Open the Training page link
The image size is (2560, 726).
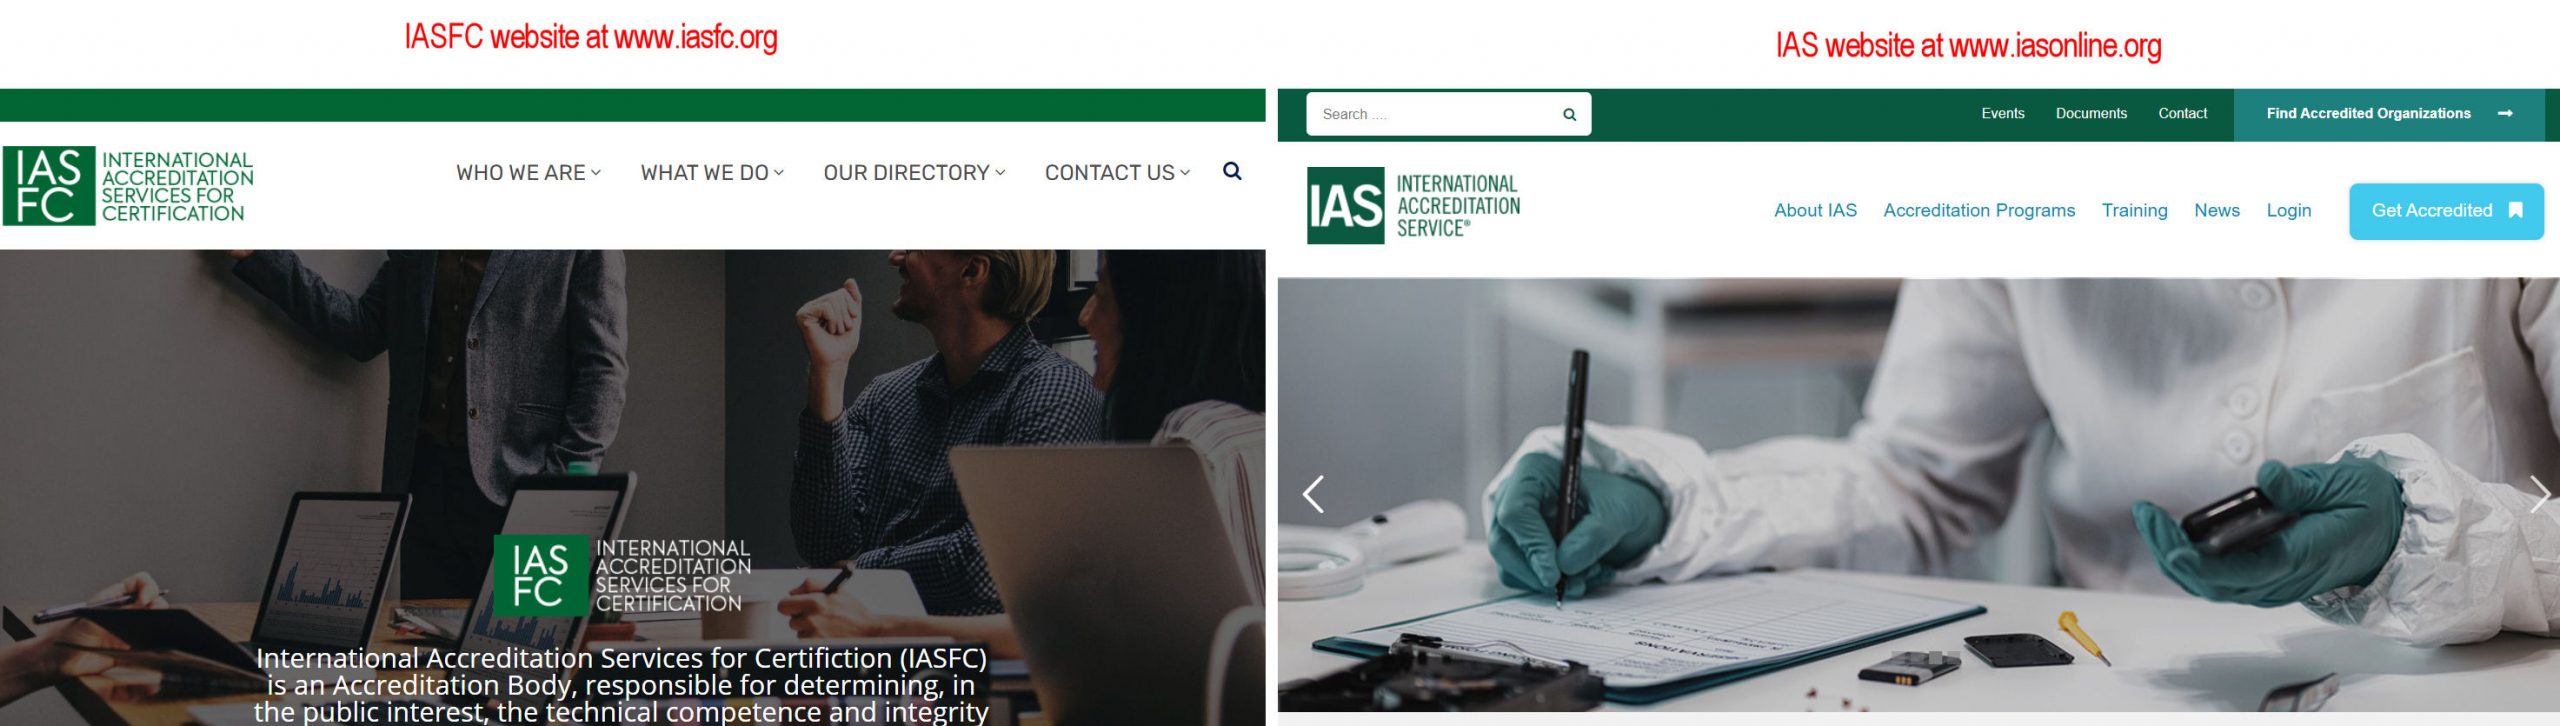point(2134,210)
